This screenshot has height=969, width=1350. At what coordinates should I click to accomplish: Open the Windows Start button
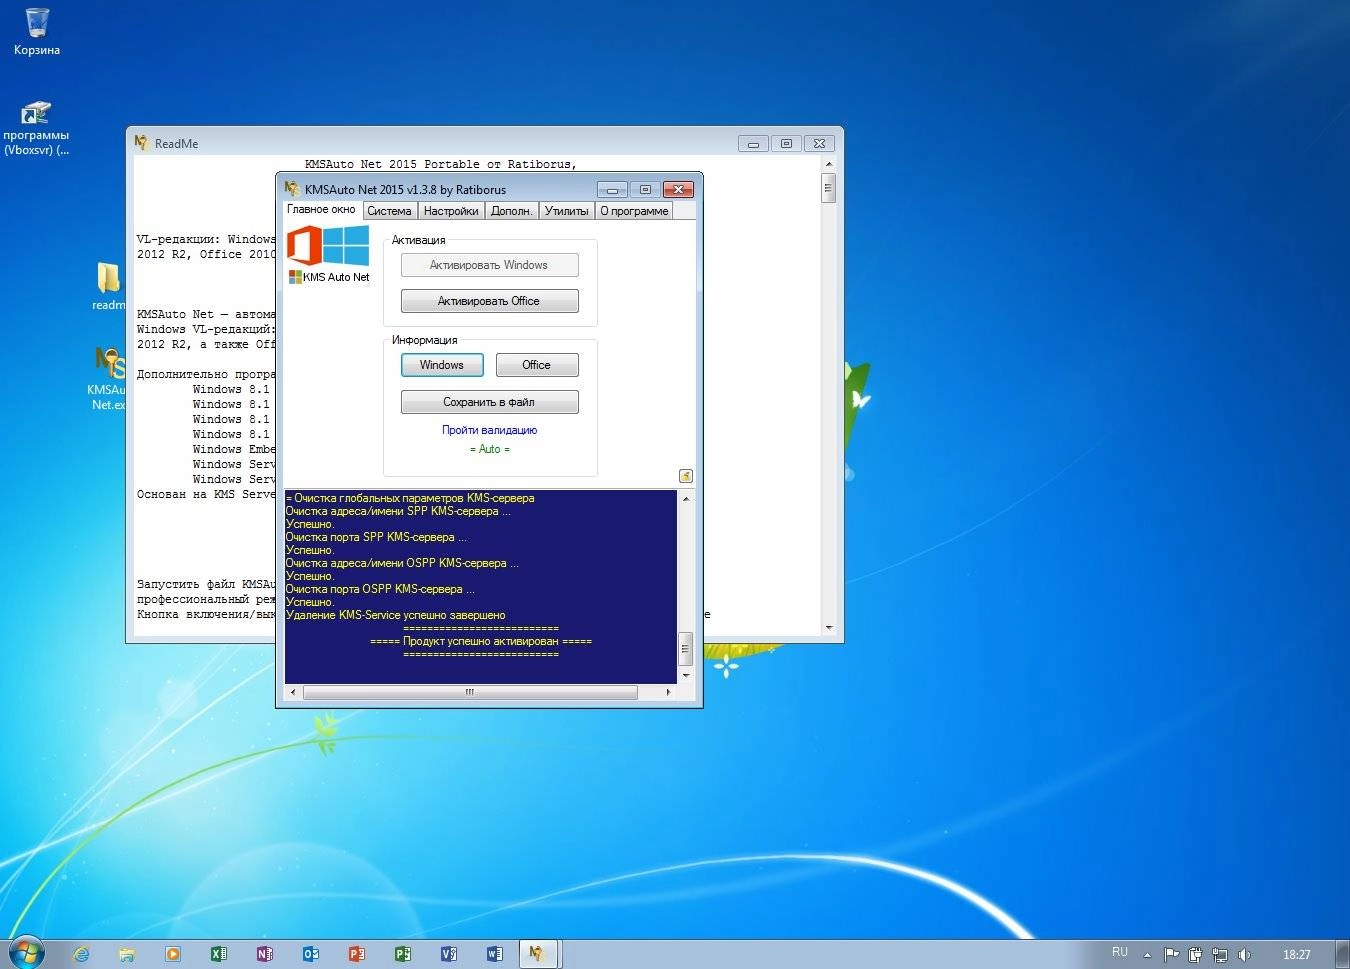pos(27,953)
